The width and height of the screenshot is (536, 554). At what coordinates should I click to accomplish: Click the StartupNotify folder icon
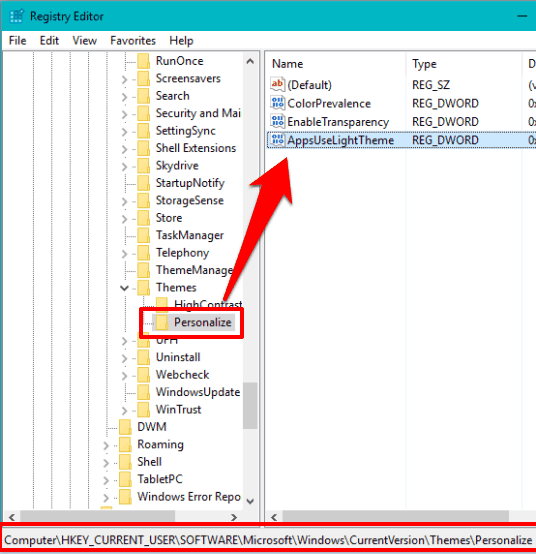point(144,183)
